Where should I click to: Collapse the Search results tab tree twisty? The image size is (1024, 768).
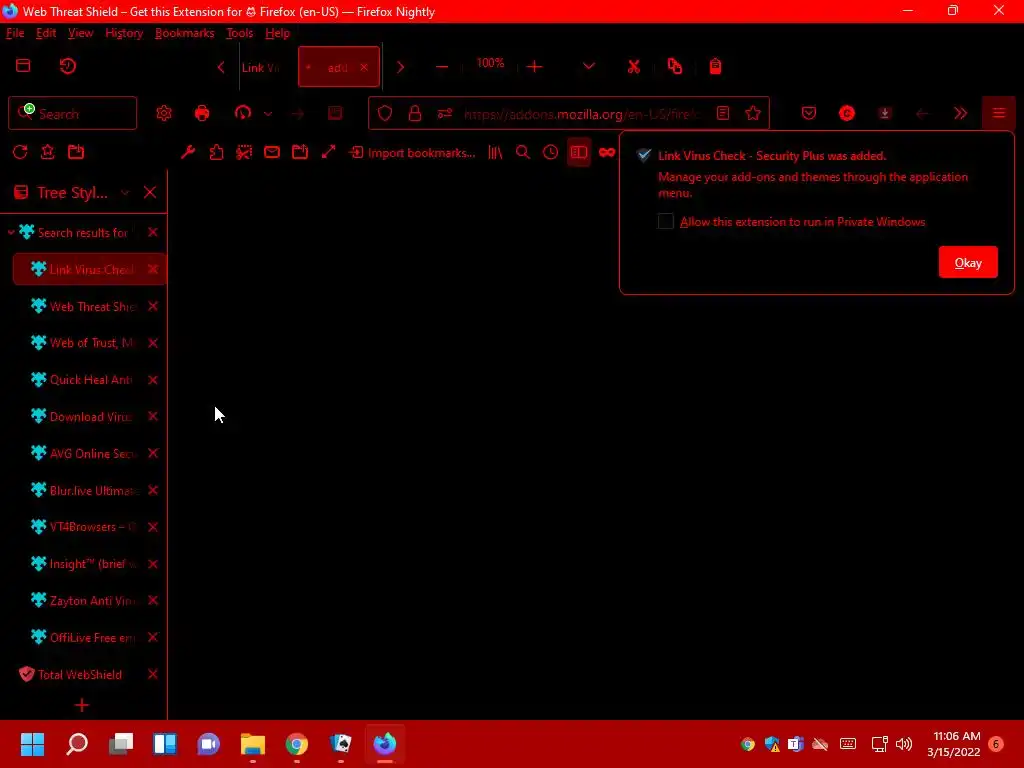click(x=11, y=232)
